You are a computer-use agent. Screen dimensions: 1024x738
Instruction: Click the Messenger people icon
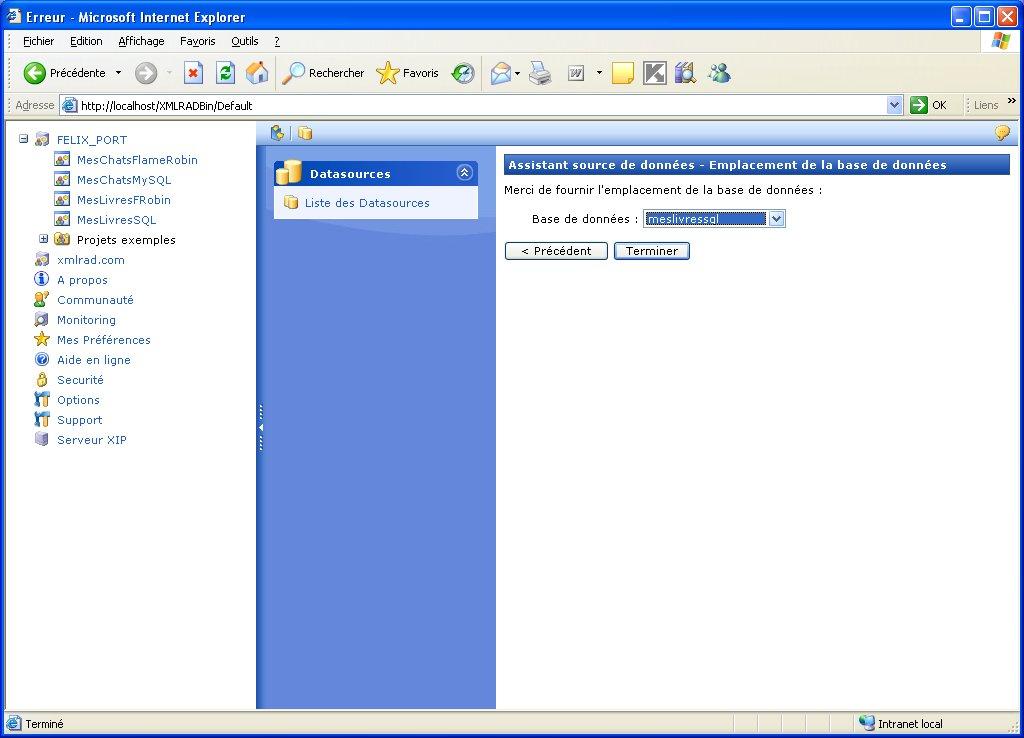pos(719,73)
